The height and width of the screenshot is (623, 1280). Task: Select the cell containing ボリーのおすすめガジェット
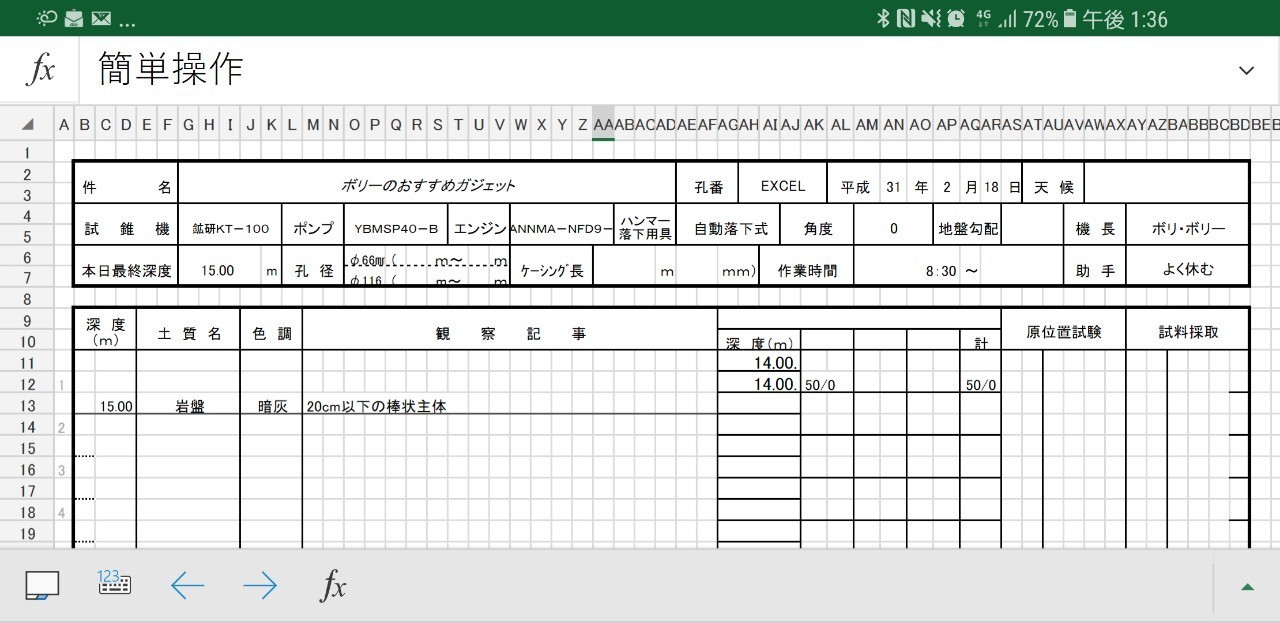(428, 186)
